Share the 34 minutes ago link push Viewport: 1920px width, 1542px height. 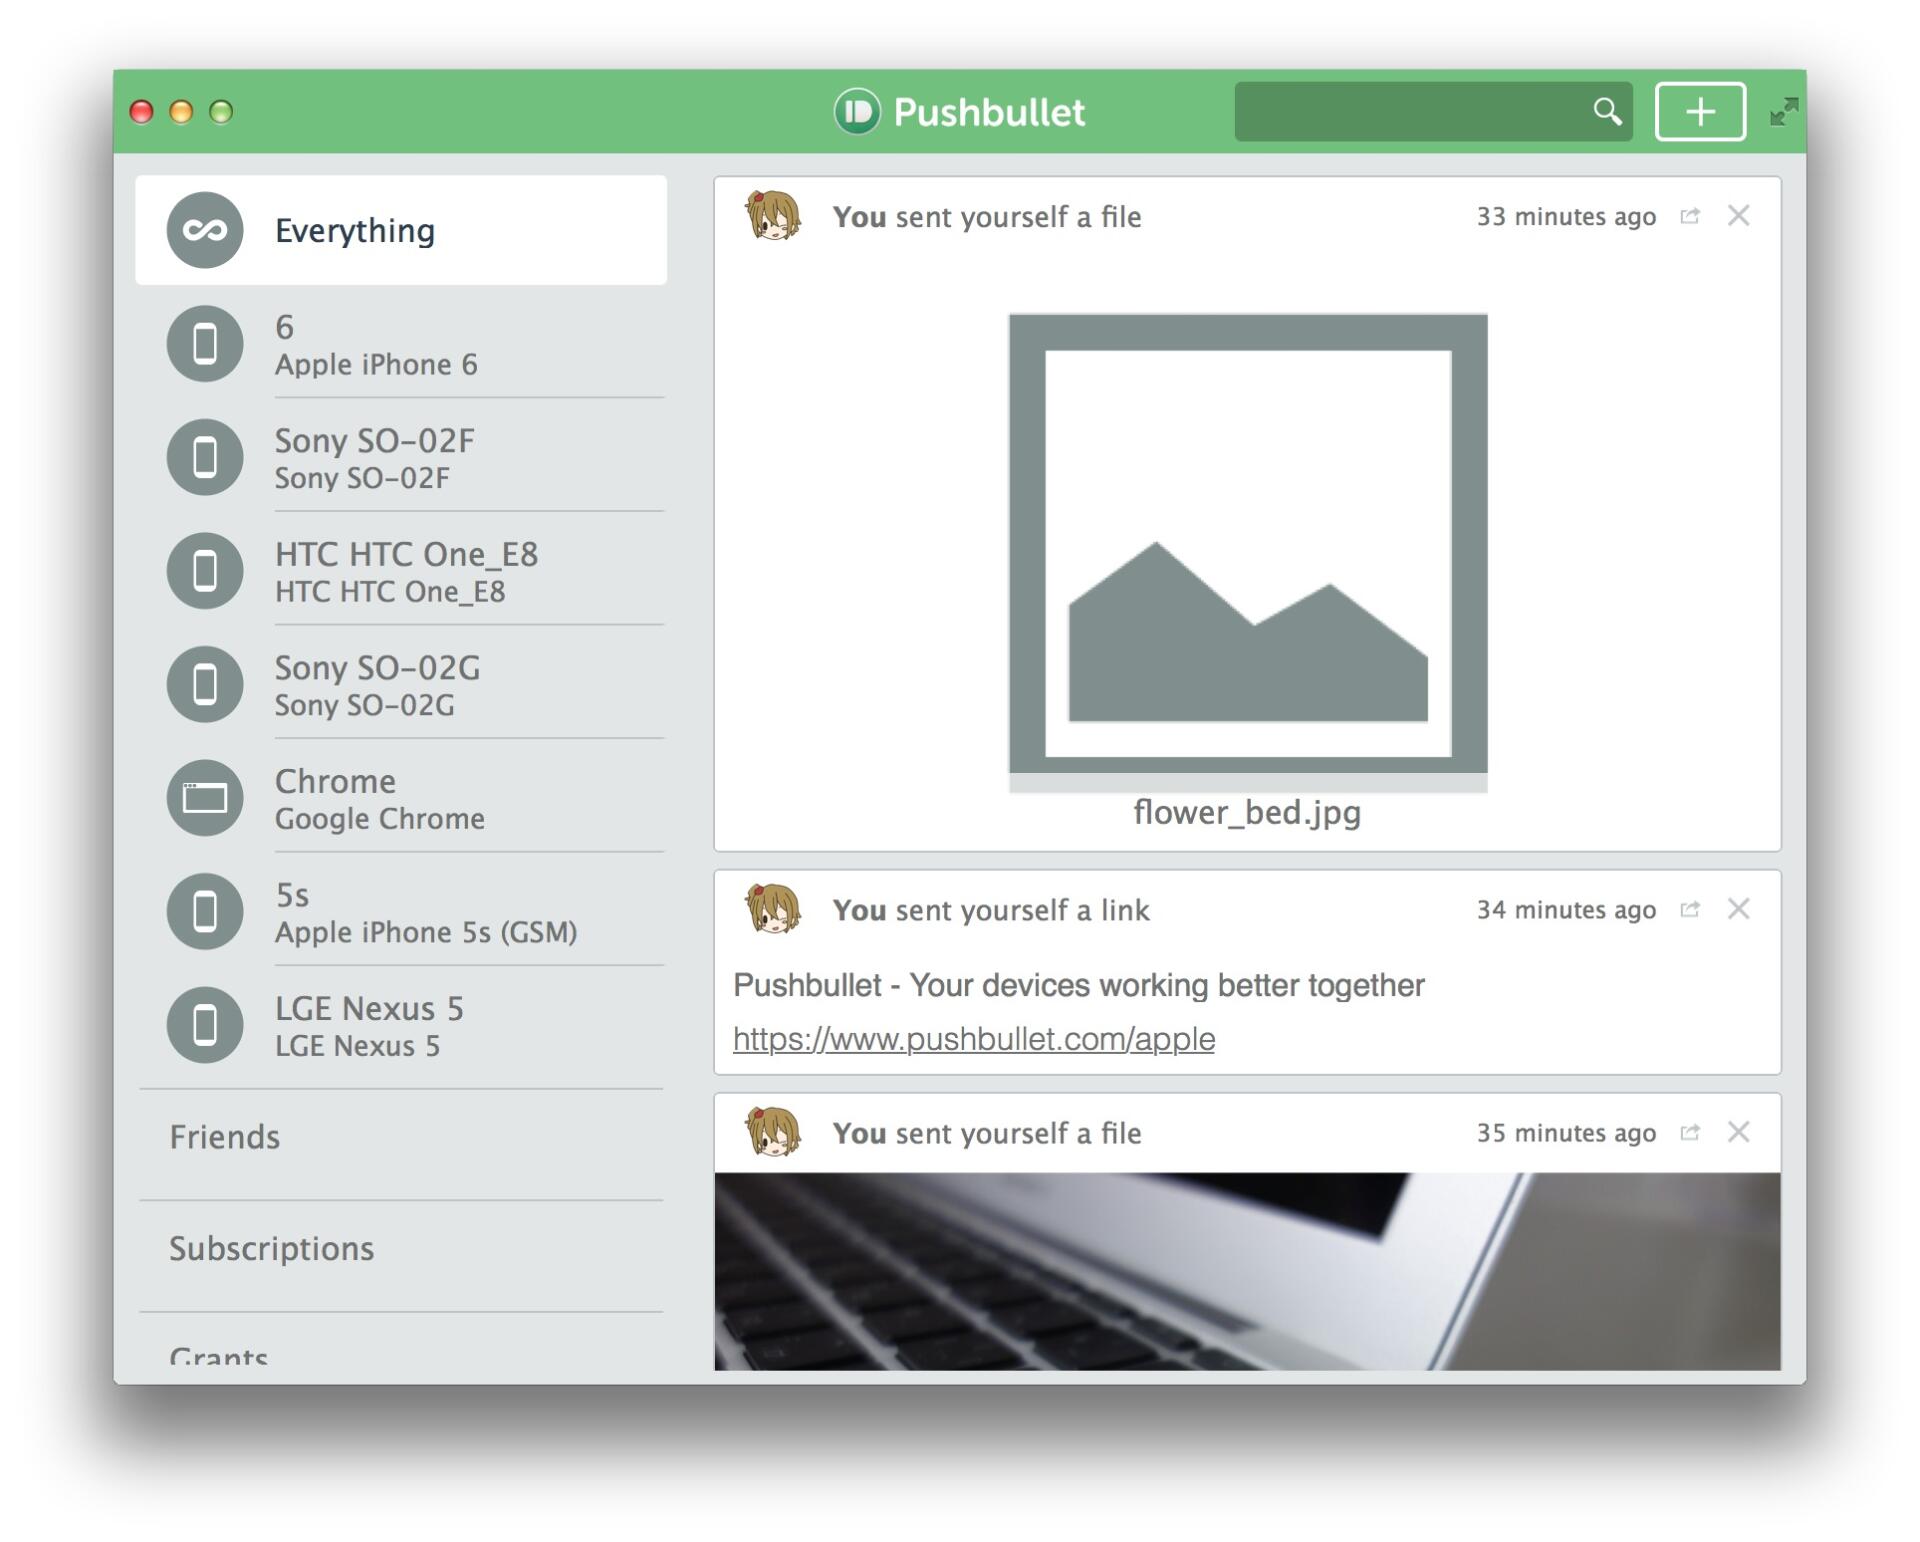coord(1689,909)
